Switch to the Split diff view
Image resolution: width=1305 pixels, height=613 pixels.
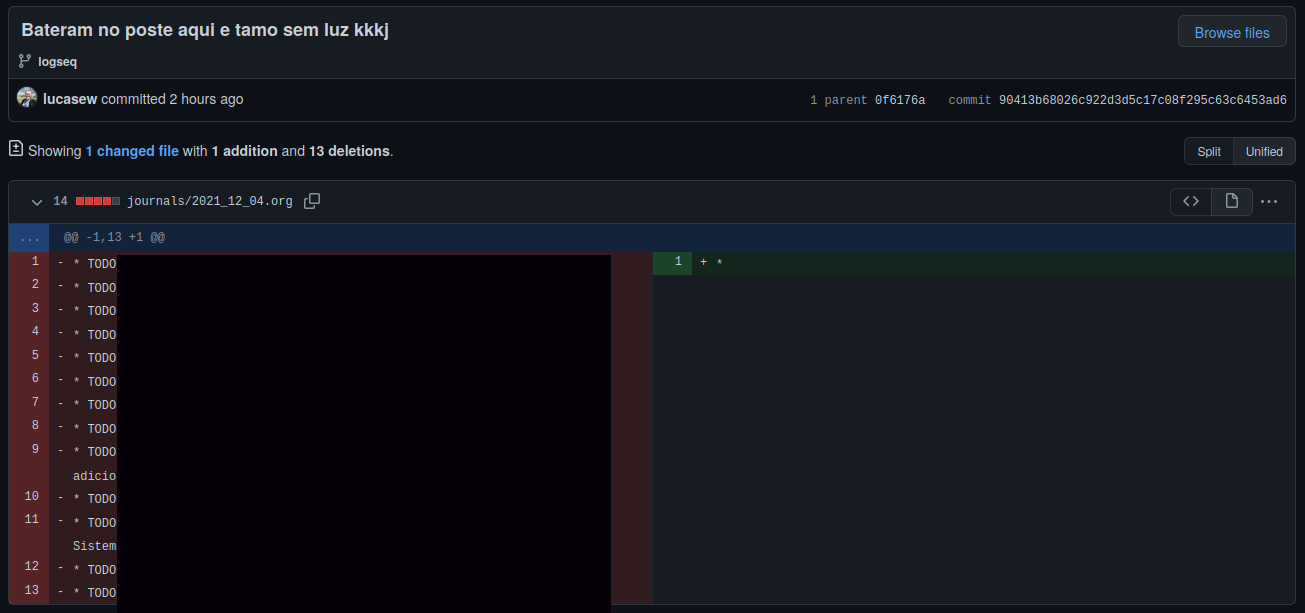(1208, 151)
